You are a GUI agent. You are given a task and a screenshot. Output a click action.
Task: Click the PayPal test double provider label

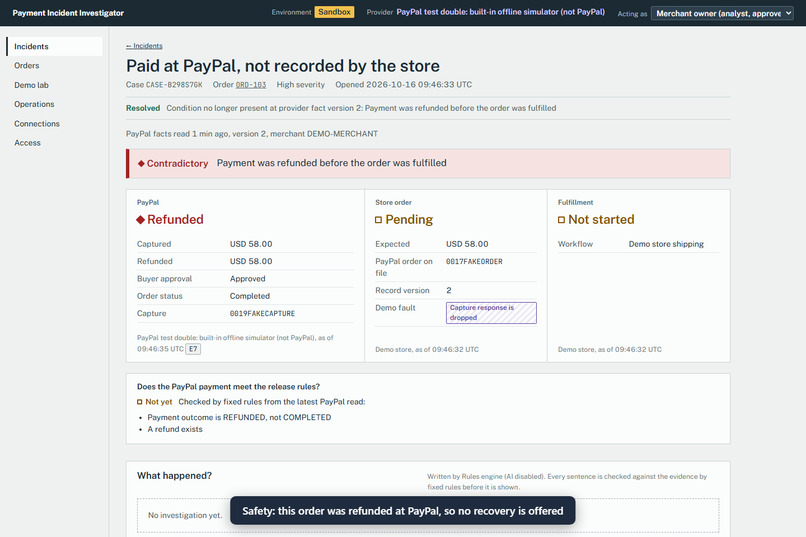(x=500, y=12)
